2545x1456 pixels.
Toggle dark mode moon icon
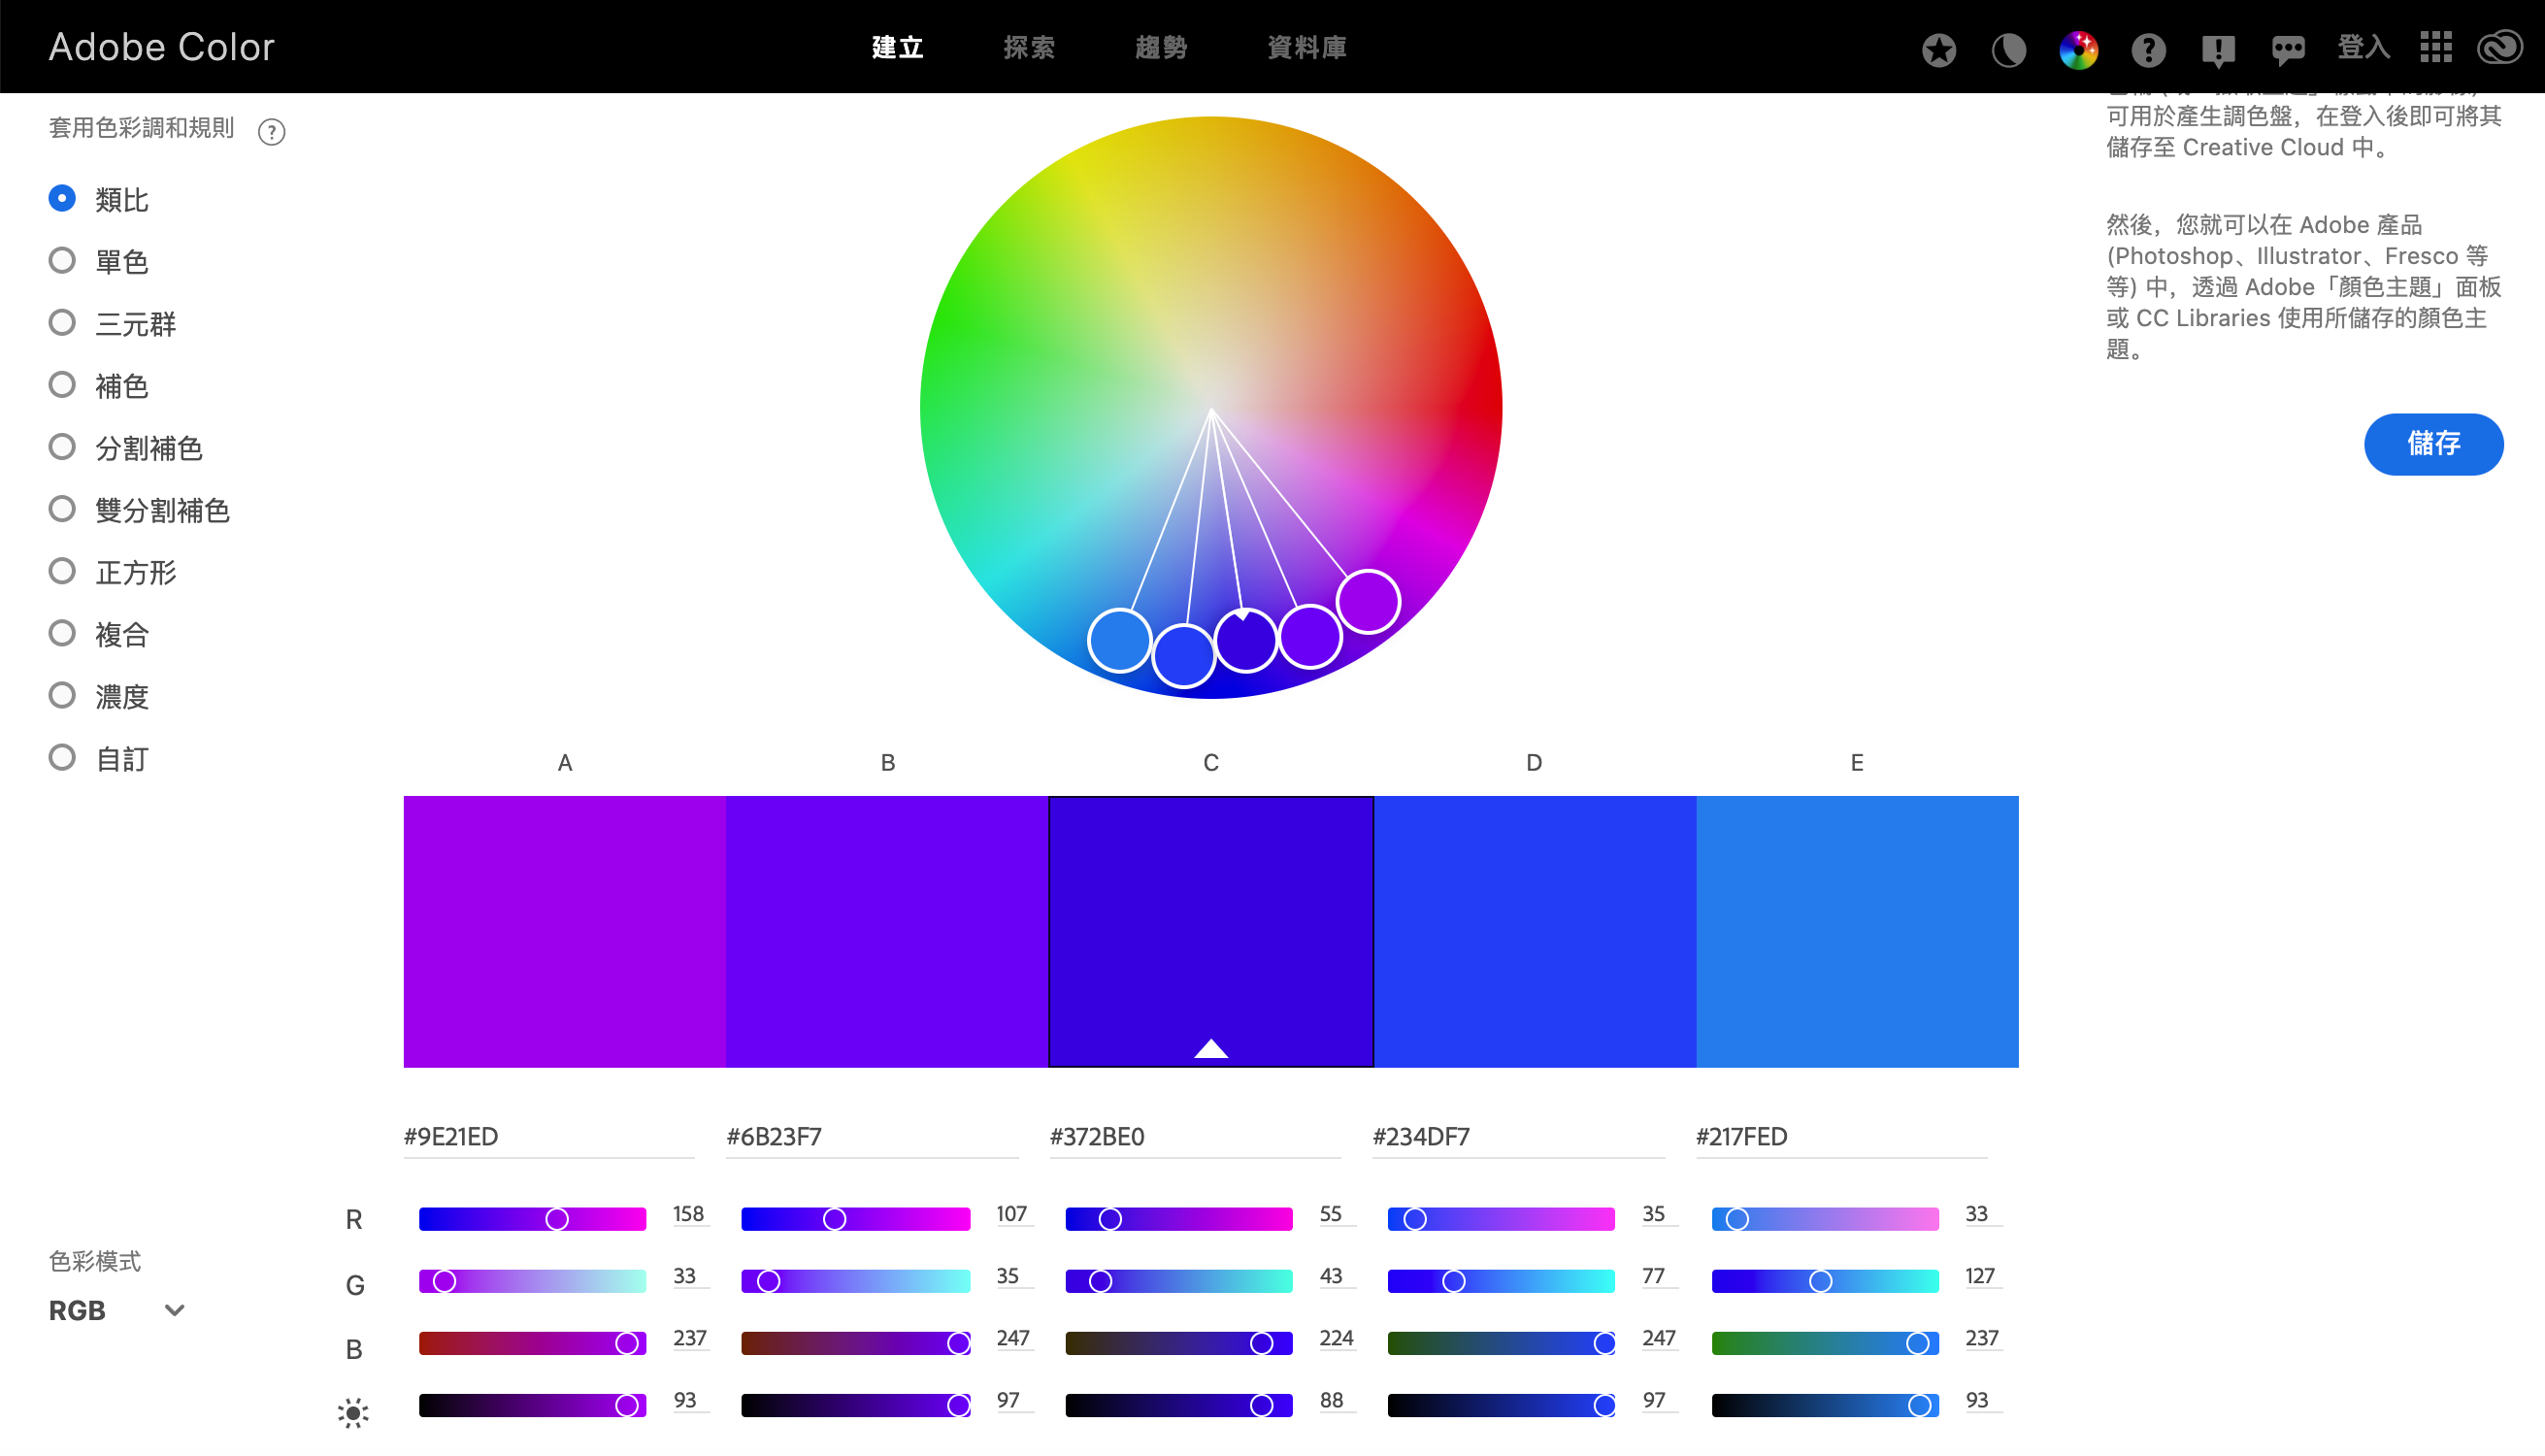(x=2008, y=49)
